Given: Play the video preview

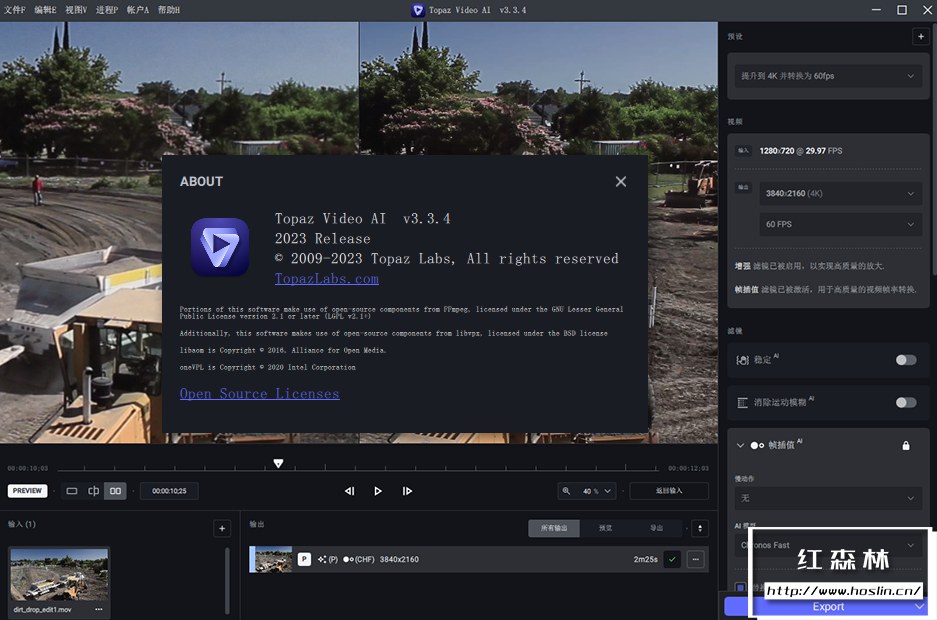Looking at the screenshot, I should coord(378,491).
